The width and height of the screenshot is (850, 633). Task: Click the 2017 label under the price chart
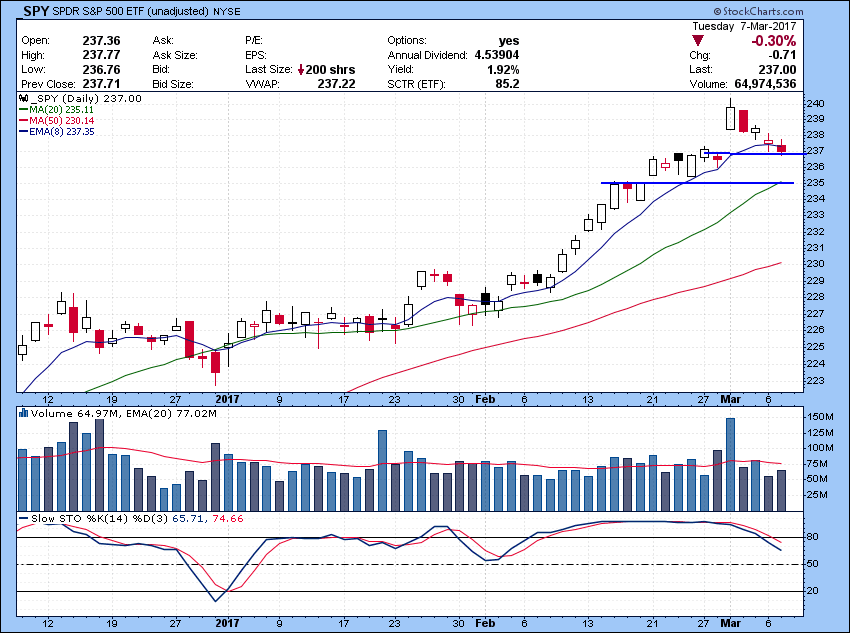pyautogui.click(x=227, y=399)
